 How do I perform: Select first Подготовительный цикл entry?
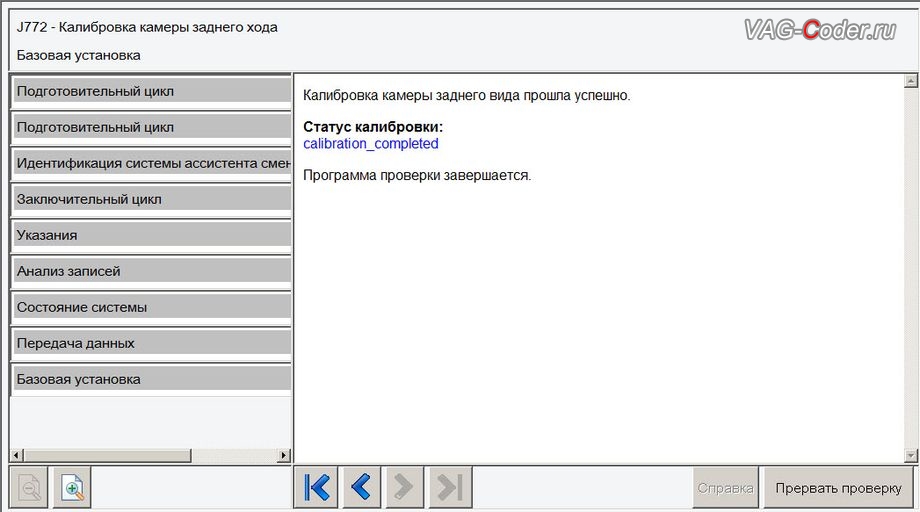point(152,91)
